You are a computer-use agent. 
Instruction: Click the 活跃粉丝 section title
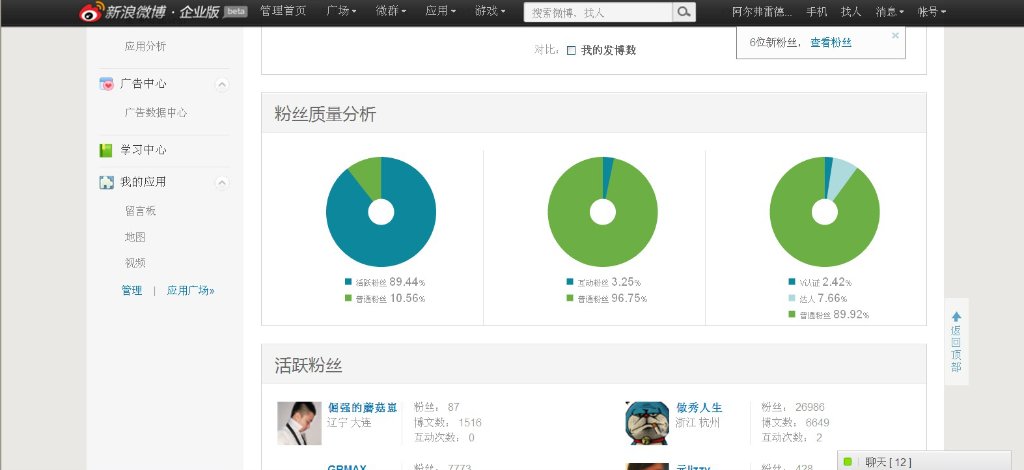click(308, 366)
